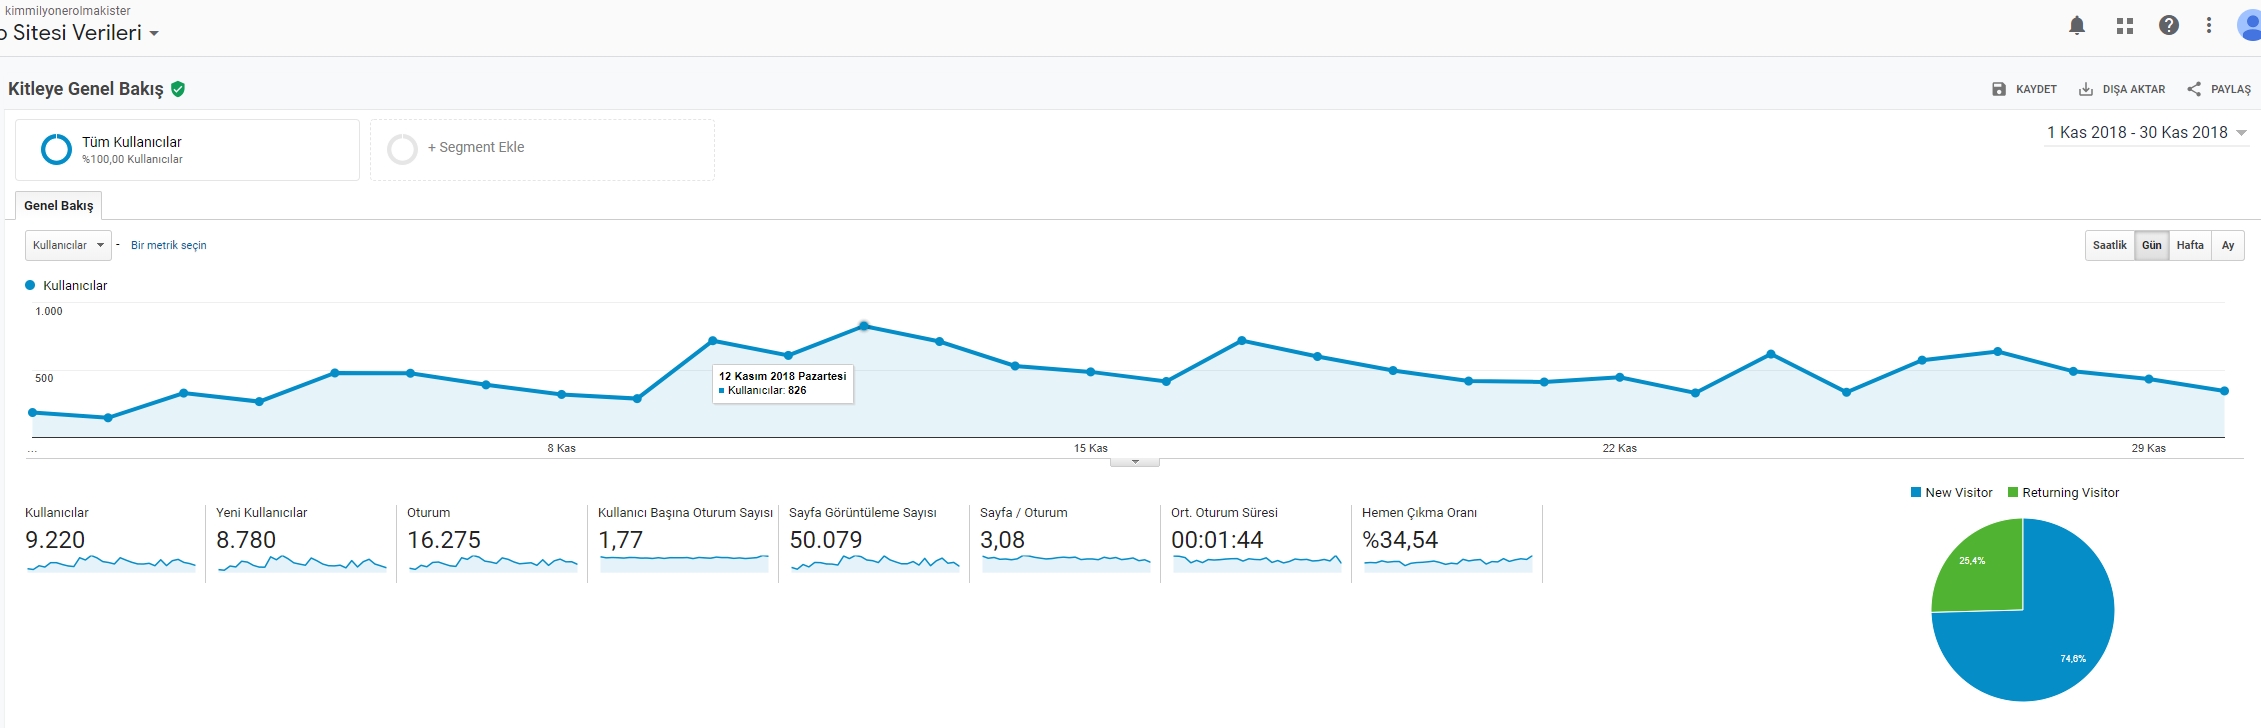The width and height of the screenshot is (2261, 728).
Task: Switch chart granularity to Ay
Action: [x=2228, y=245]
